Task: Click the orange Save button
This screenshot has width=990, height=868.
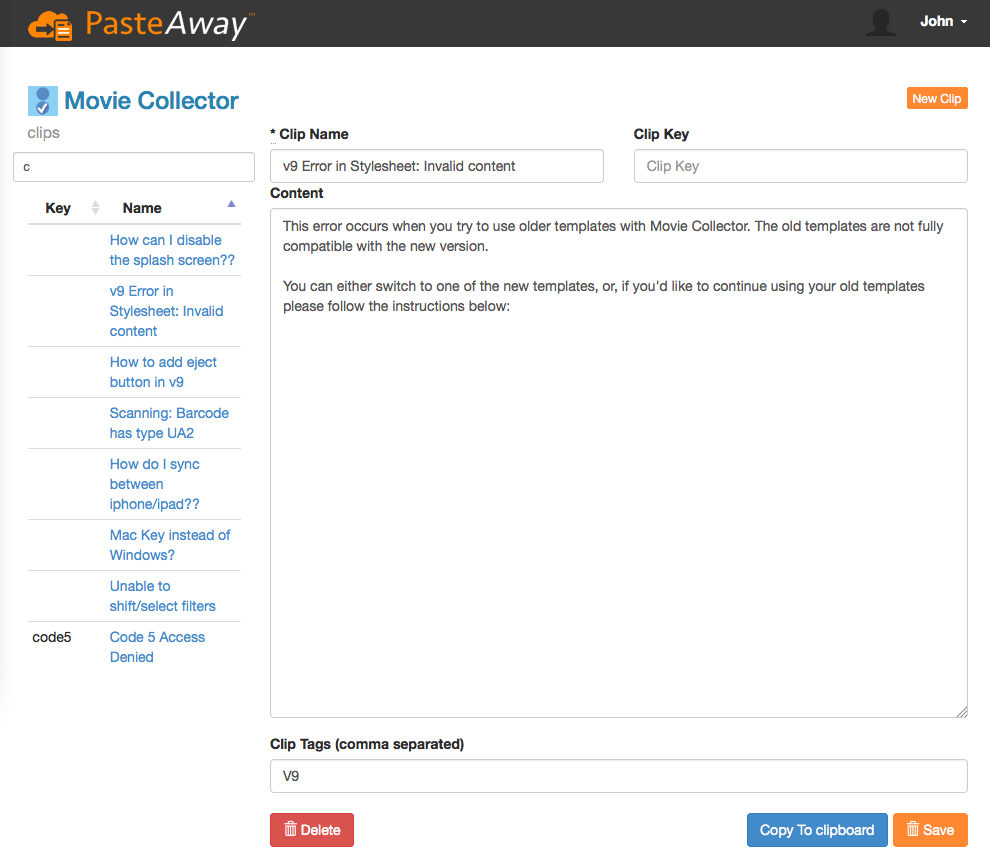Action: click(930, 829)
